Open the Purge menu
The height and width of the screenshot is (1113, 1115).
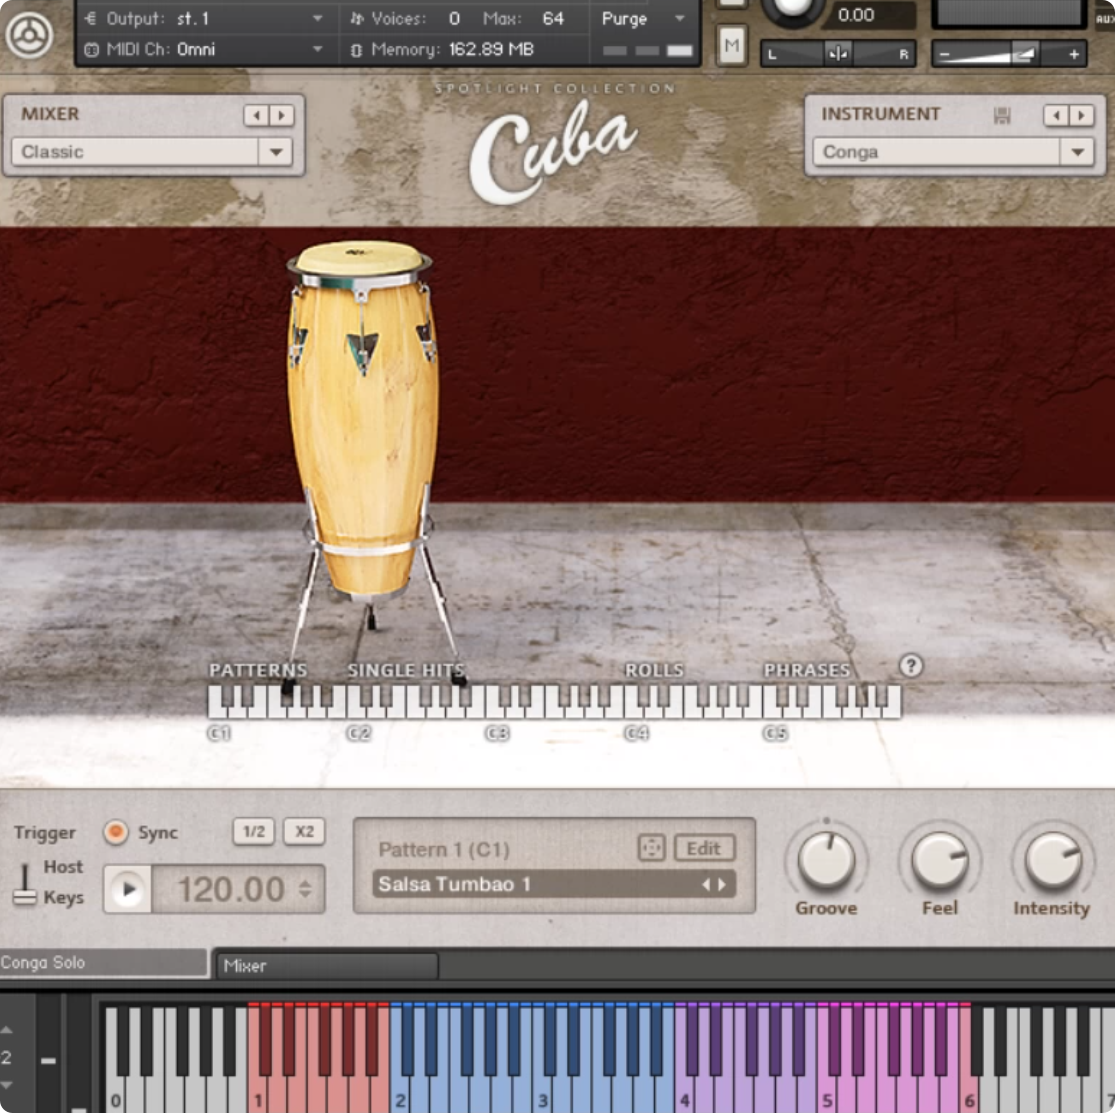pyautogui.click(x=643, y=18)
